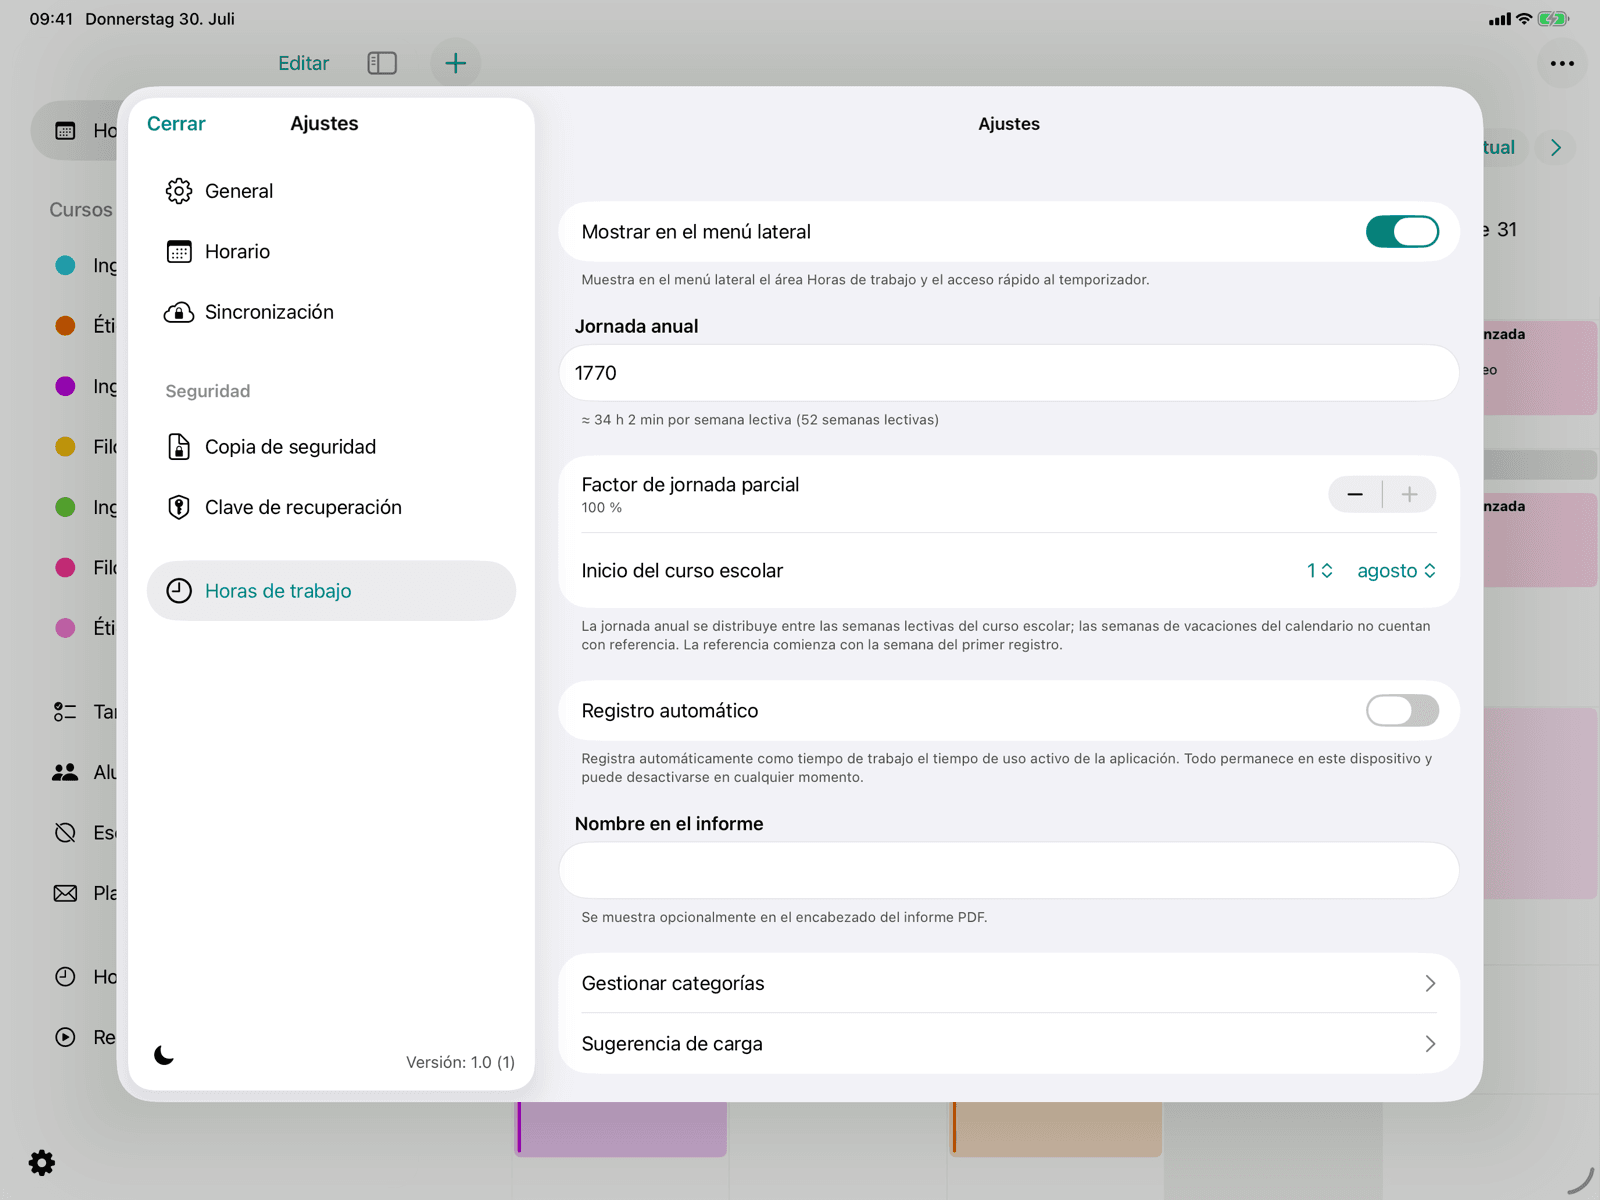
Task: Click the settings gear at bottom left
Action: (x=42, y=1163)
